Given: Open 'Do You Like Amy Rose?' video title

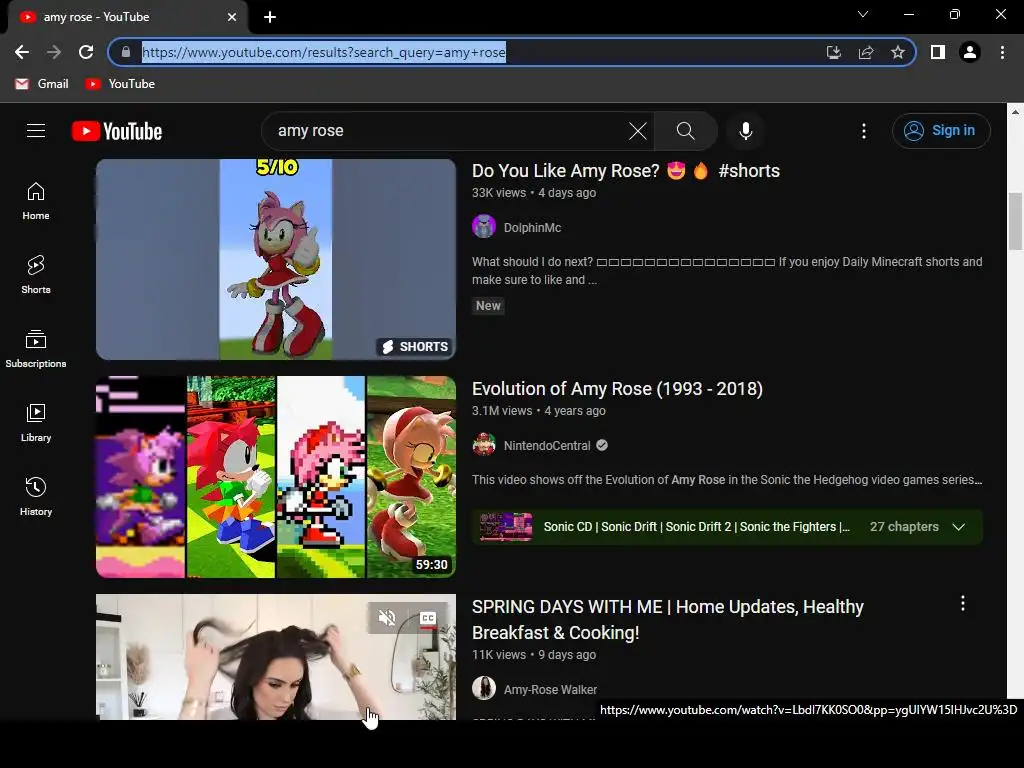Looking at the screenshot, I should [626, 170].
